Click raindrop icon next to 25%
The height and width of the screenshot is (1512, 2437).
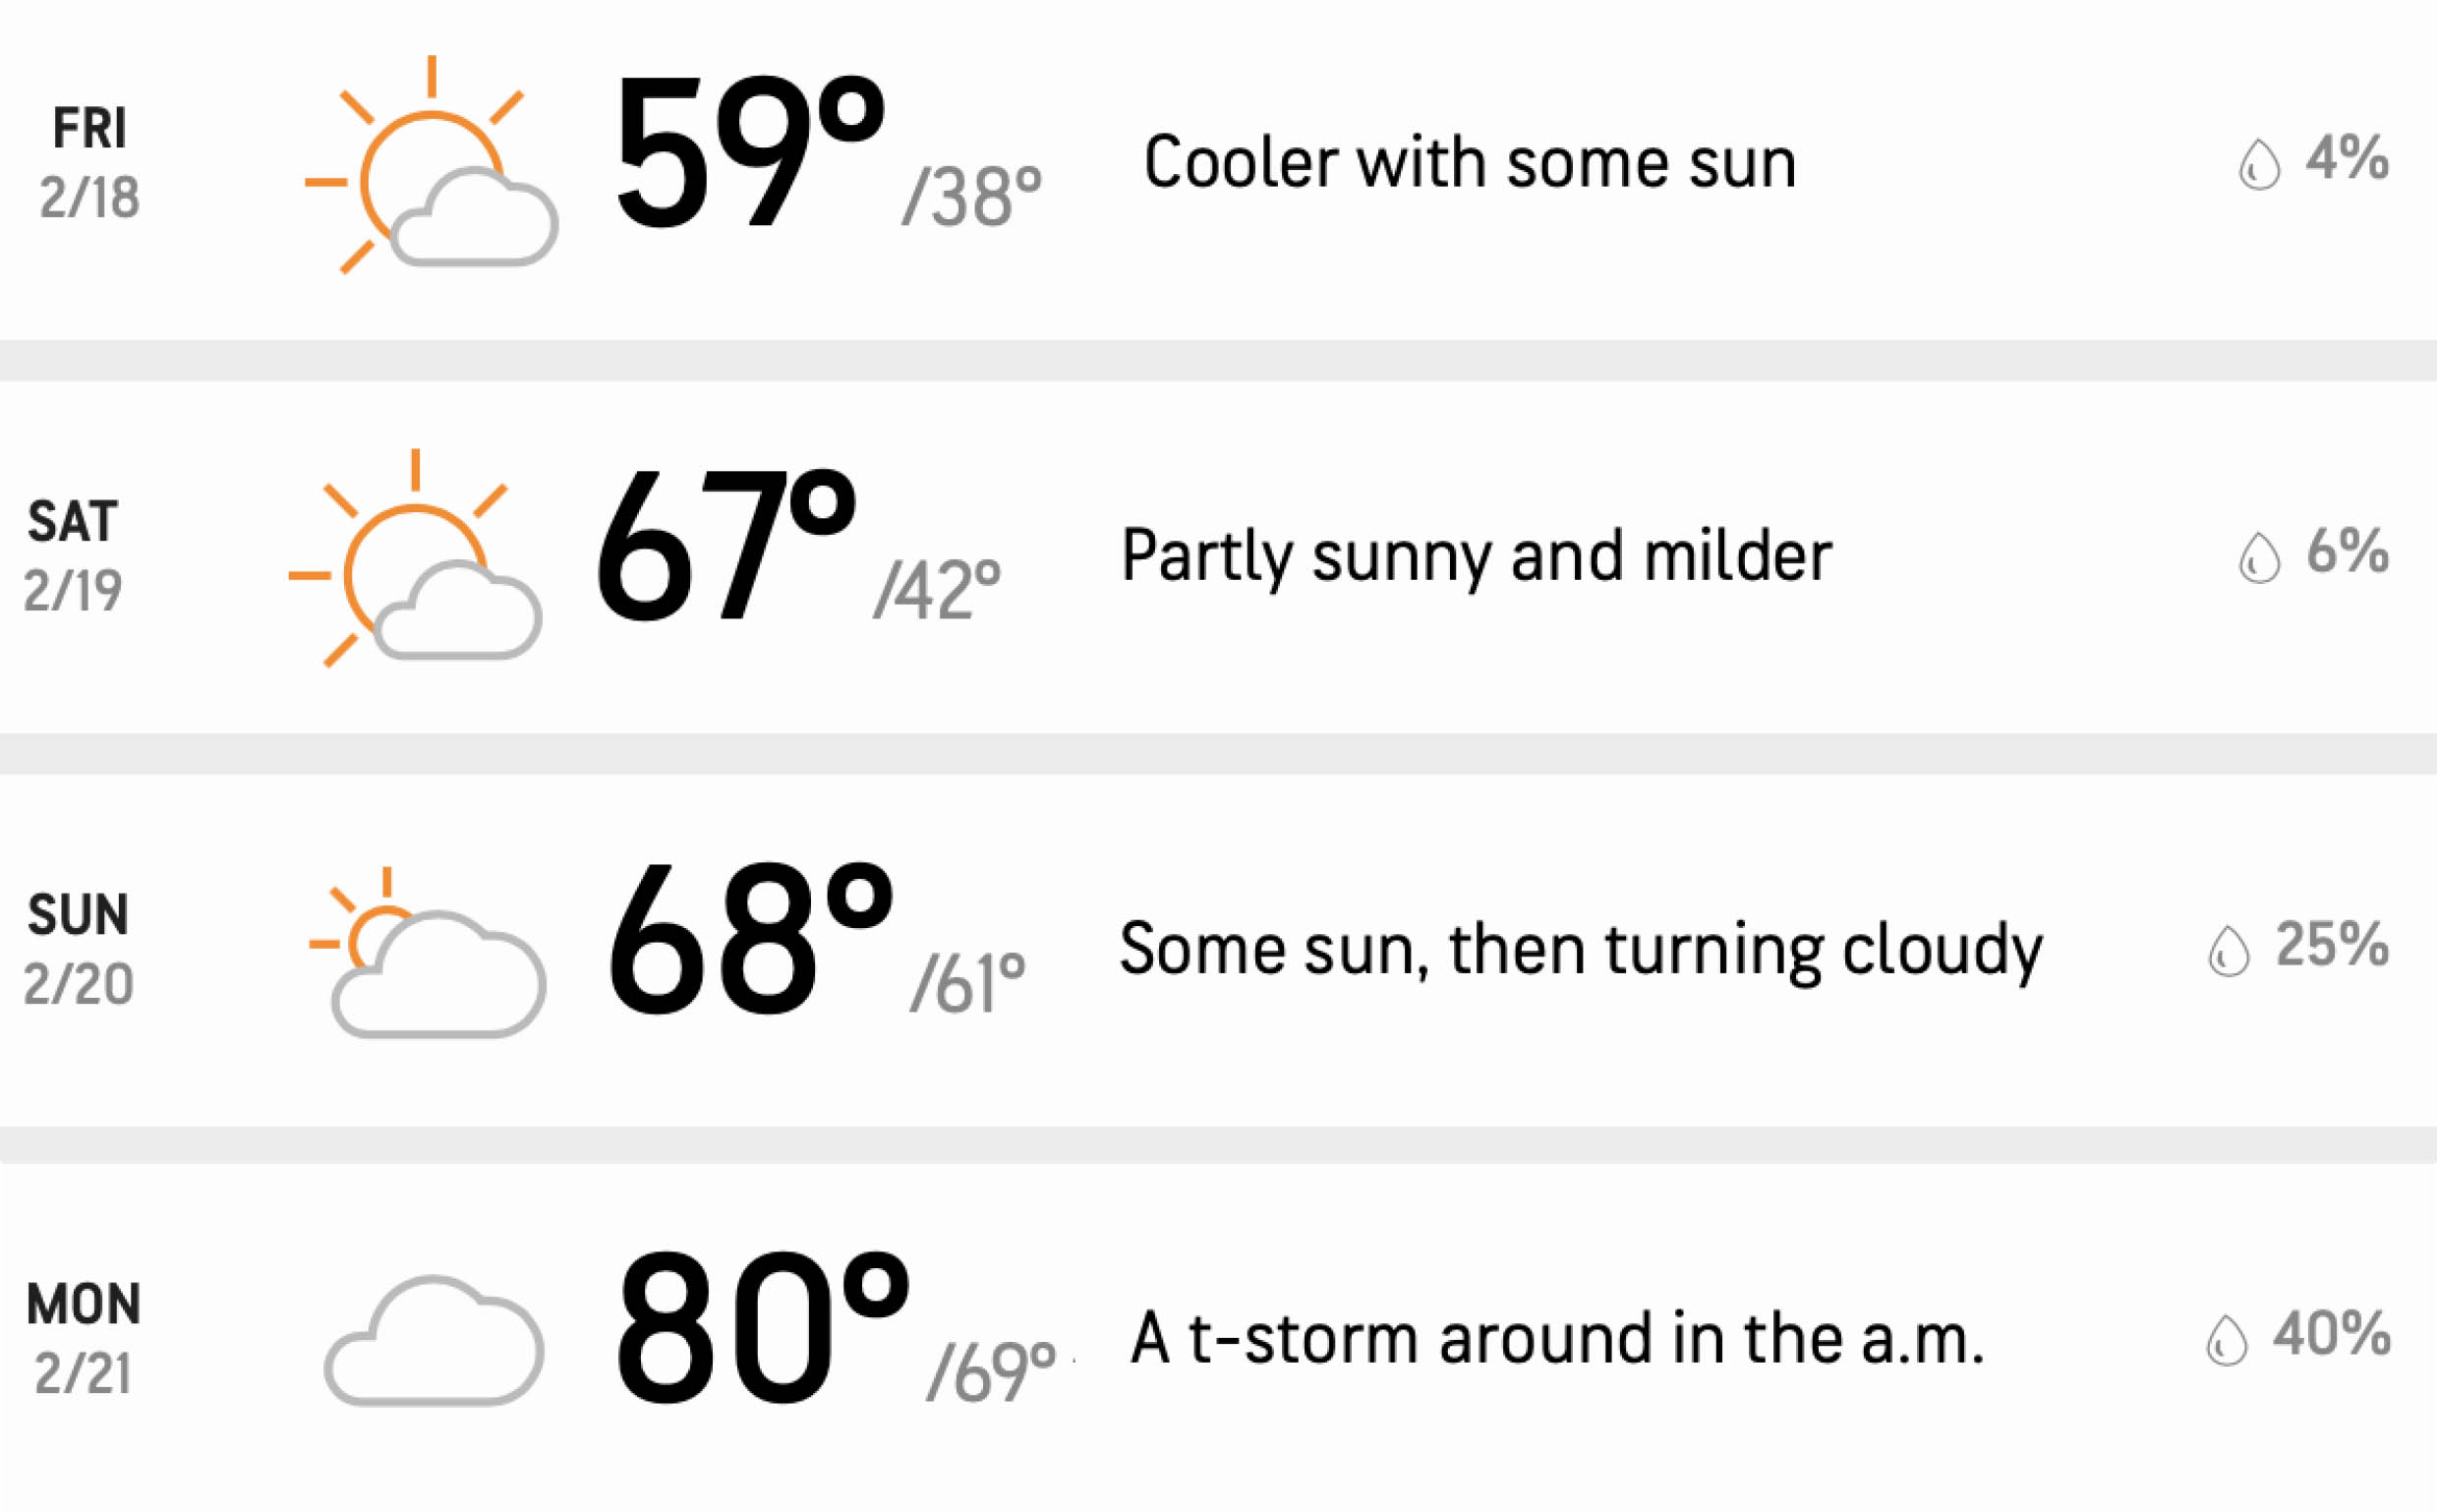point(2229,950)
